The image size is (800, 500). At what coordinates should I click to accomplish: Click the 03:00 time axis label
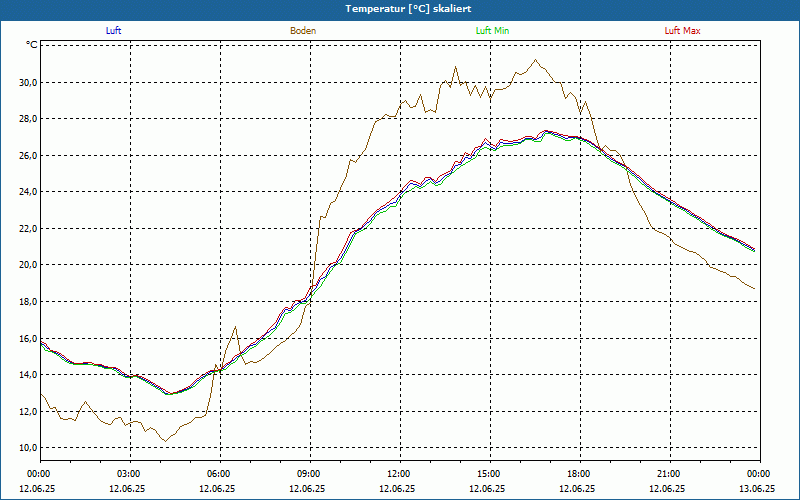pyautogui.click(x=130, y=474)
